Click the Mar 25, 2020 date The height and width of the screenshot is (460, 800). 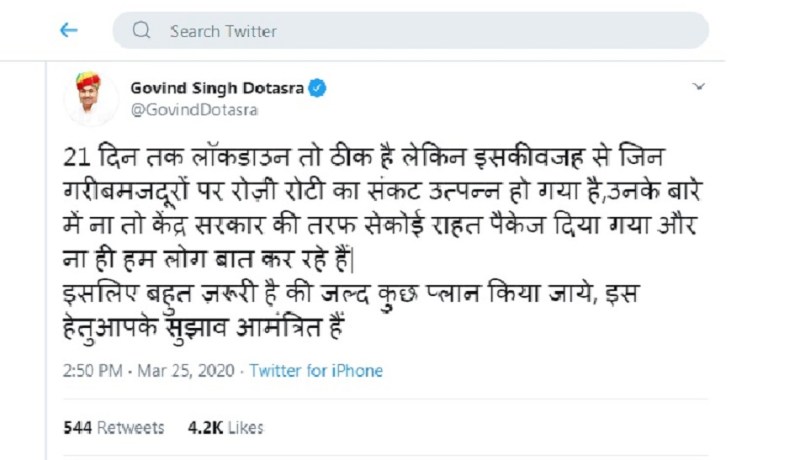[x=187, y=371]
